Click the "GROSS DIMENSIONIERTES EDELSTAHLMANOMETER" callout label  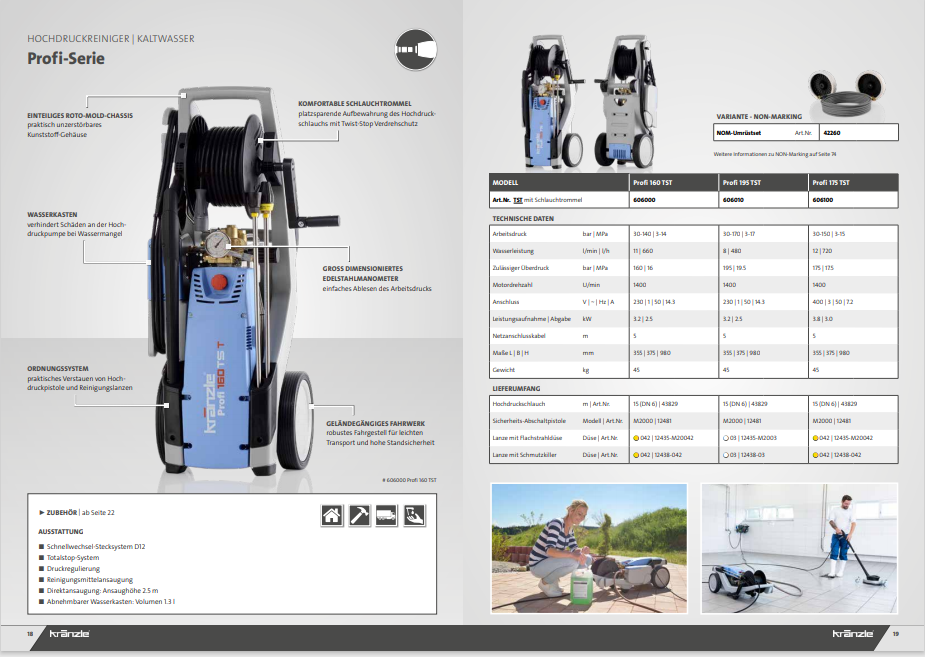point(363,273)
